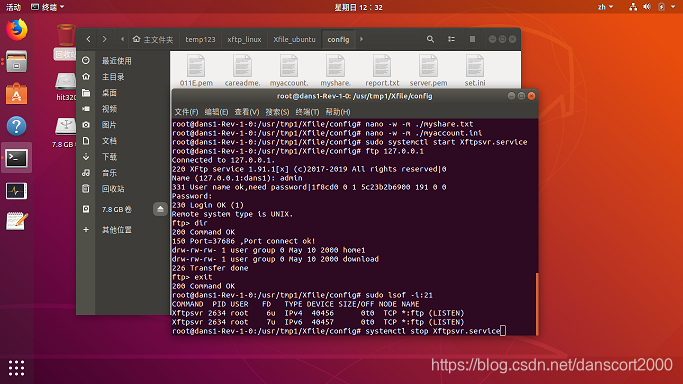The width and height of the screenshot is (683, 384).
Task: Open Text Editor from the dock
Action: 17,221
